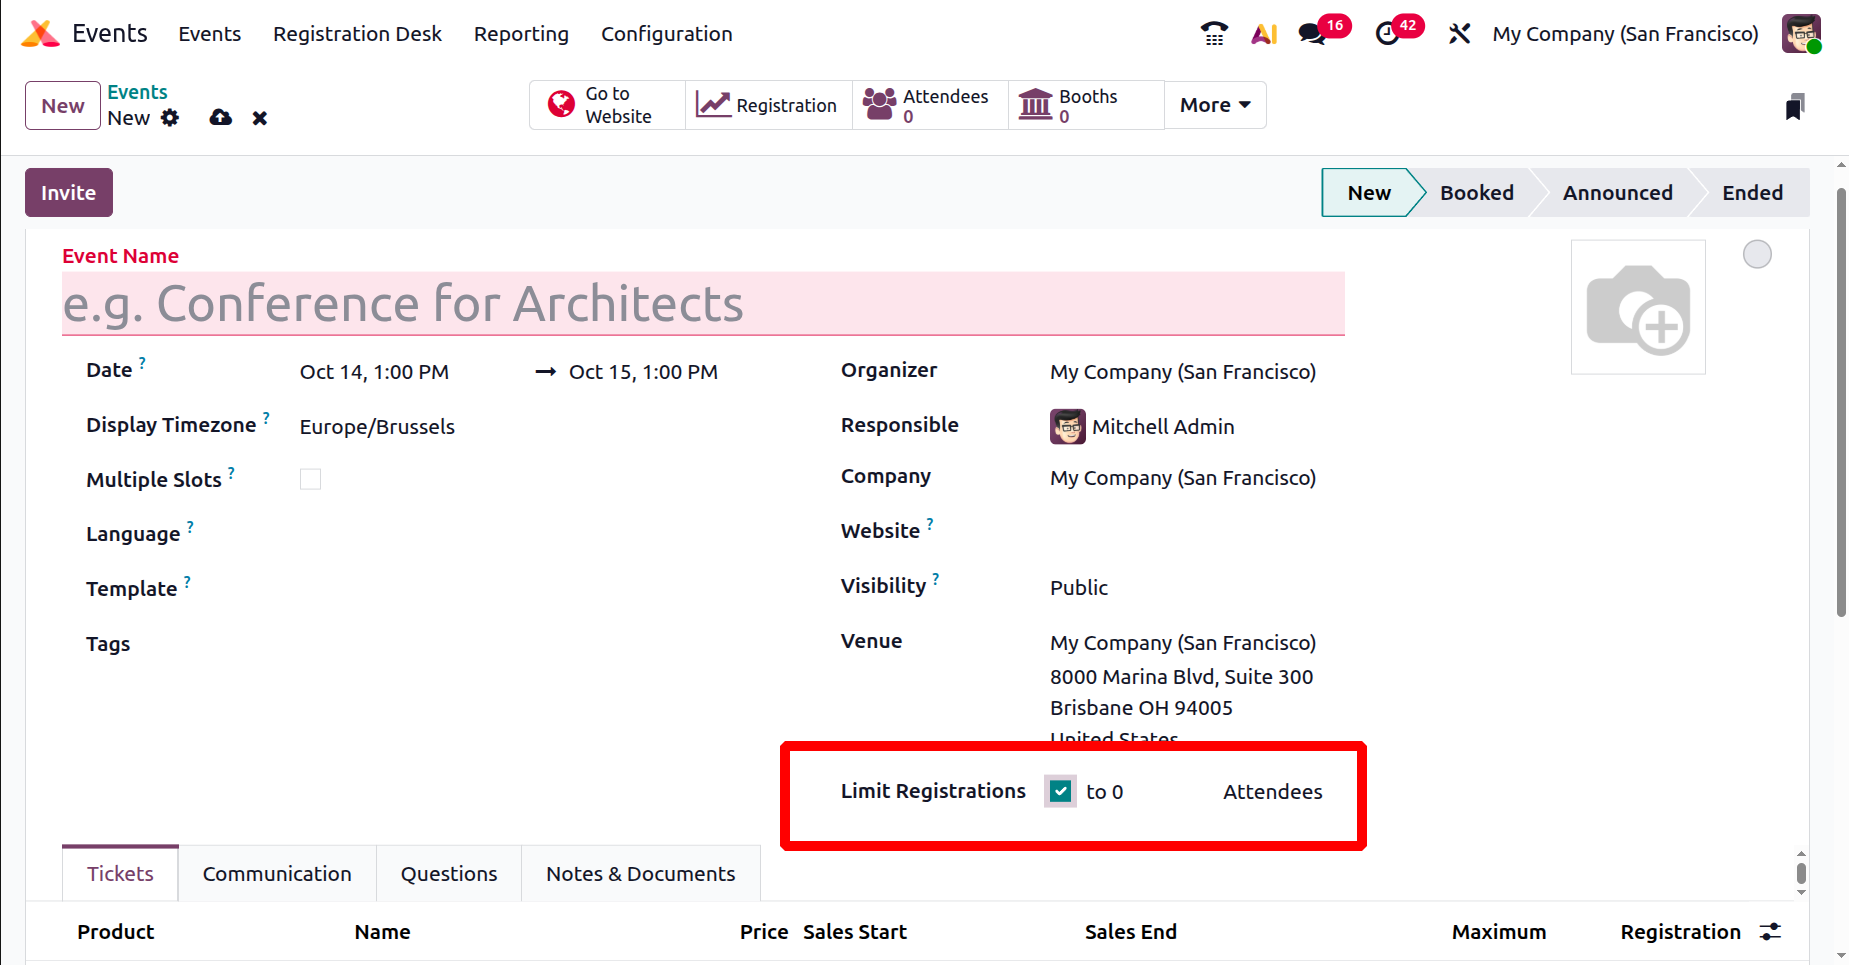Screen dimensions: 1849x965
Task: Toggle the kanban state circle indicator
Action: pyautogui.click(x=1756, y=255)
